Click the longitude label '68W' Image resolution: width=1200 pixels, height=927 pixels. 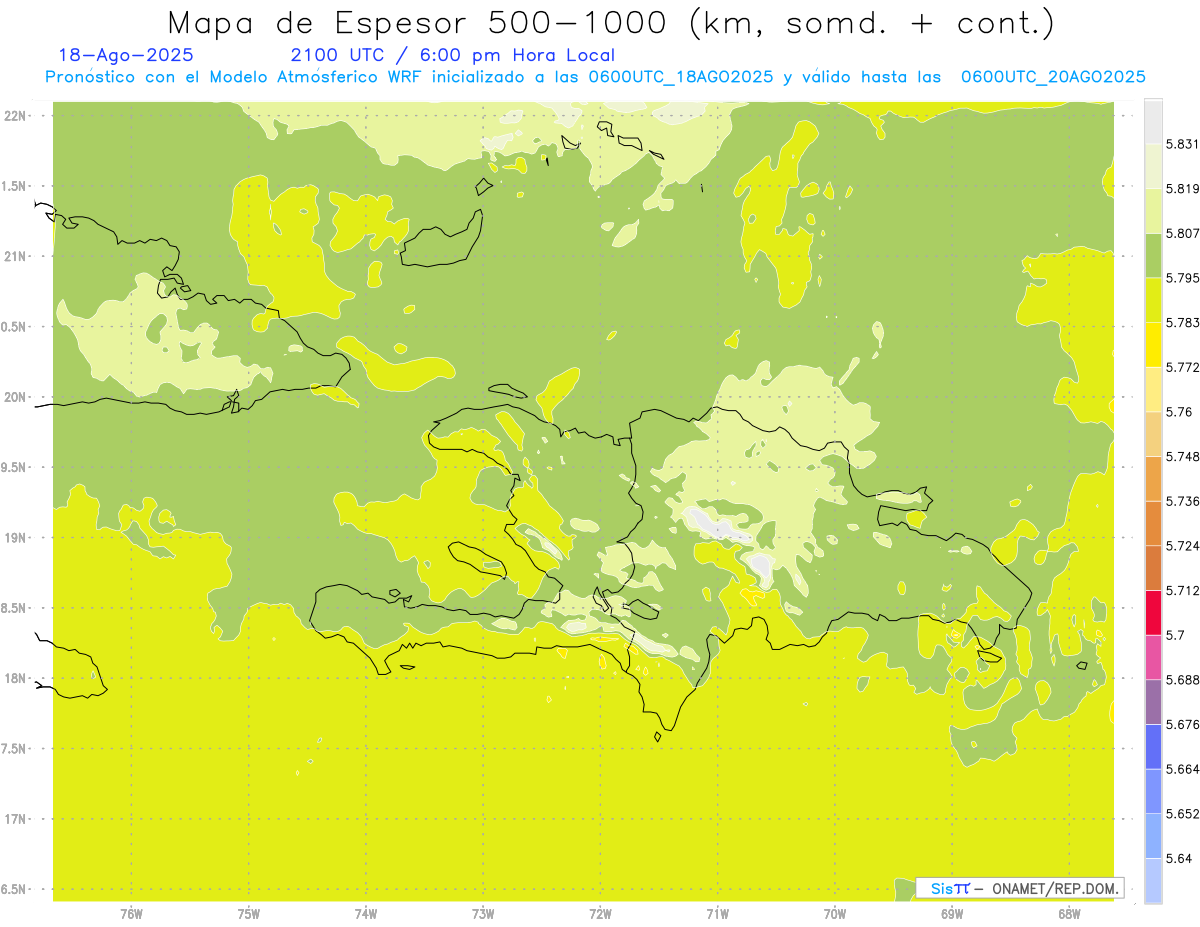[x=1069, y=914]
